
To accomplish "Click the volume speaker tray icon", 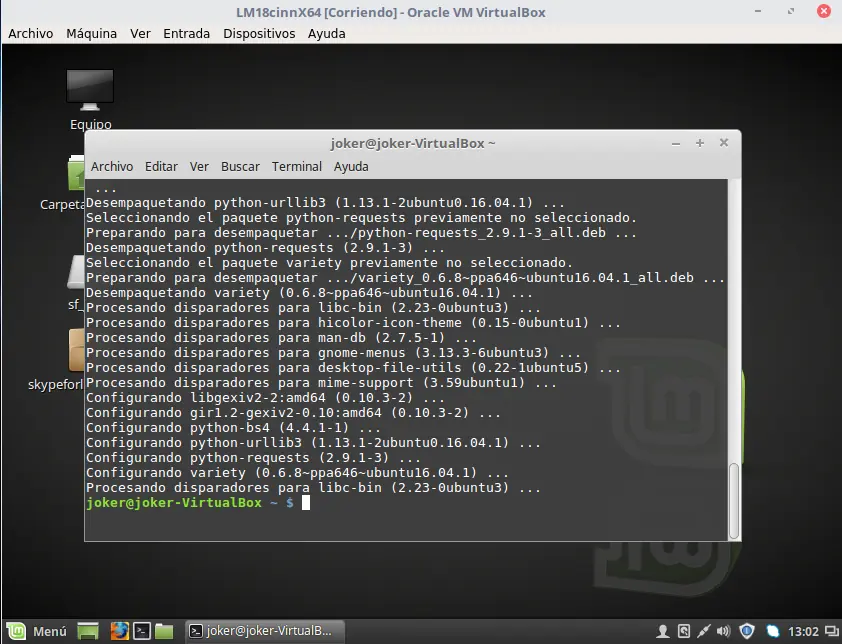I will (724, 631).
